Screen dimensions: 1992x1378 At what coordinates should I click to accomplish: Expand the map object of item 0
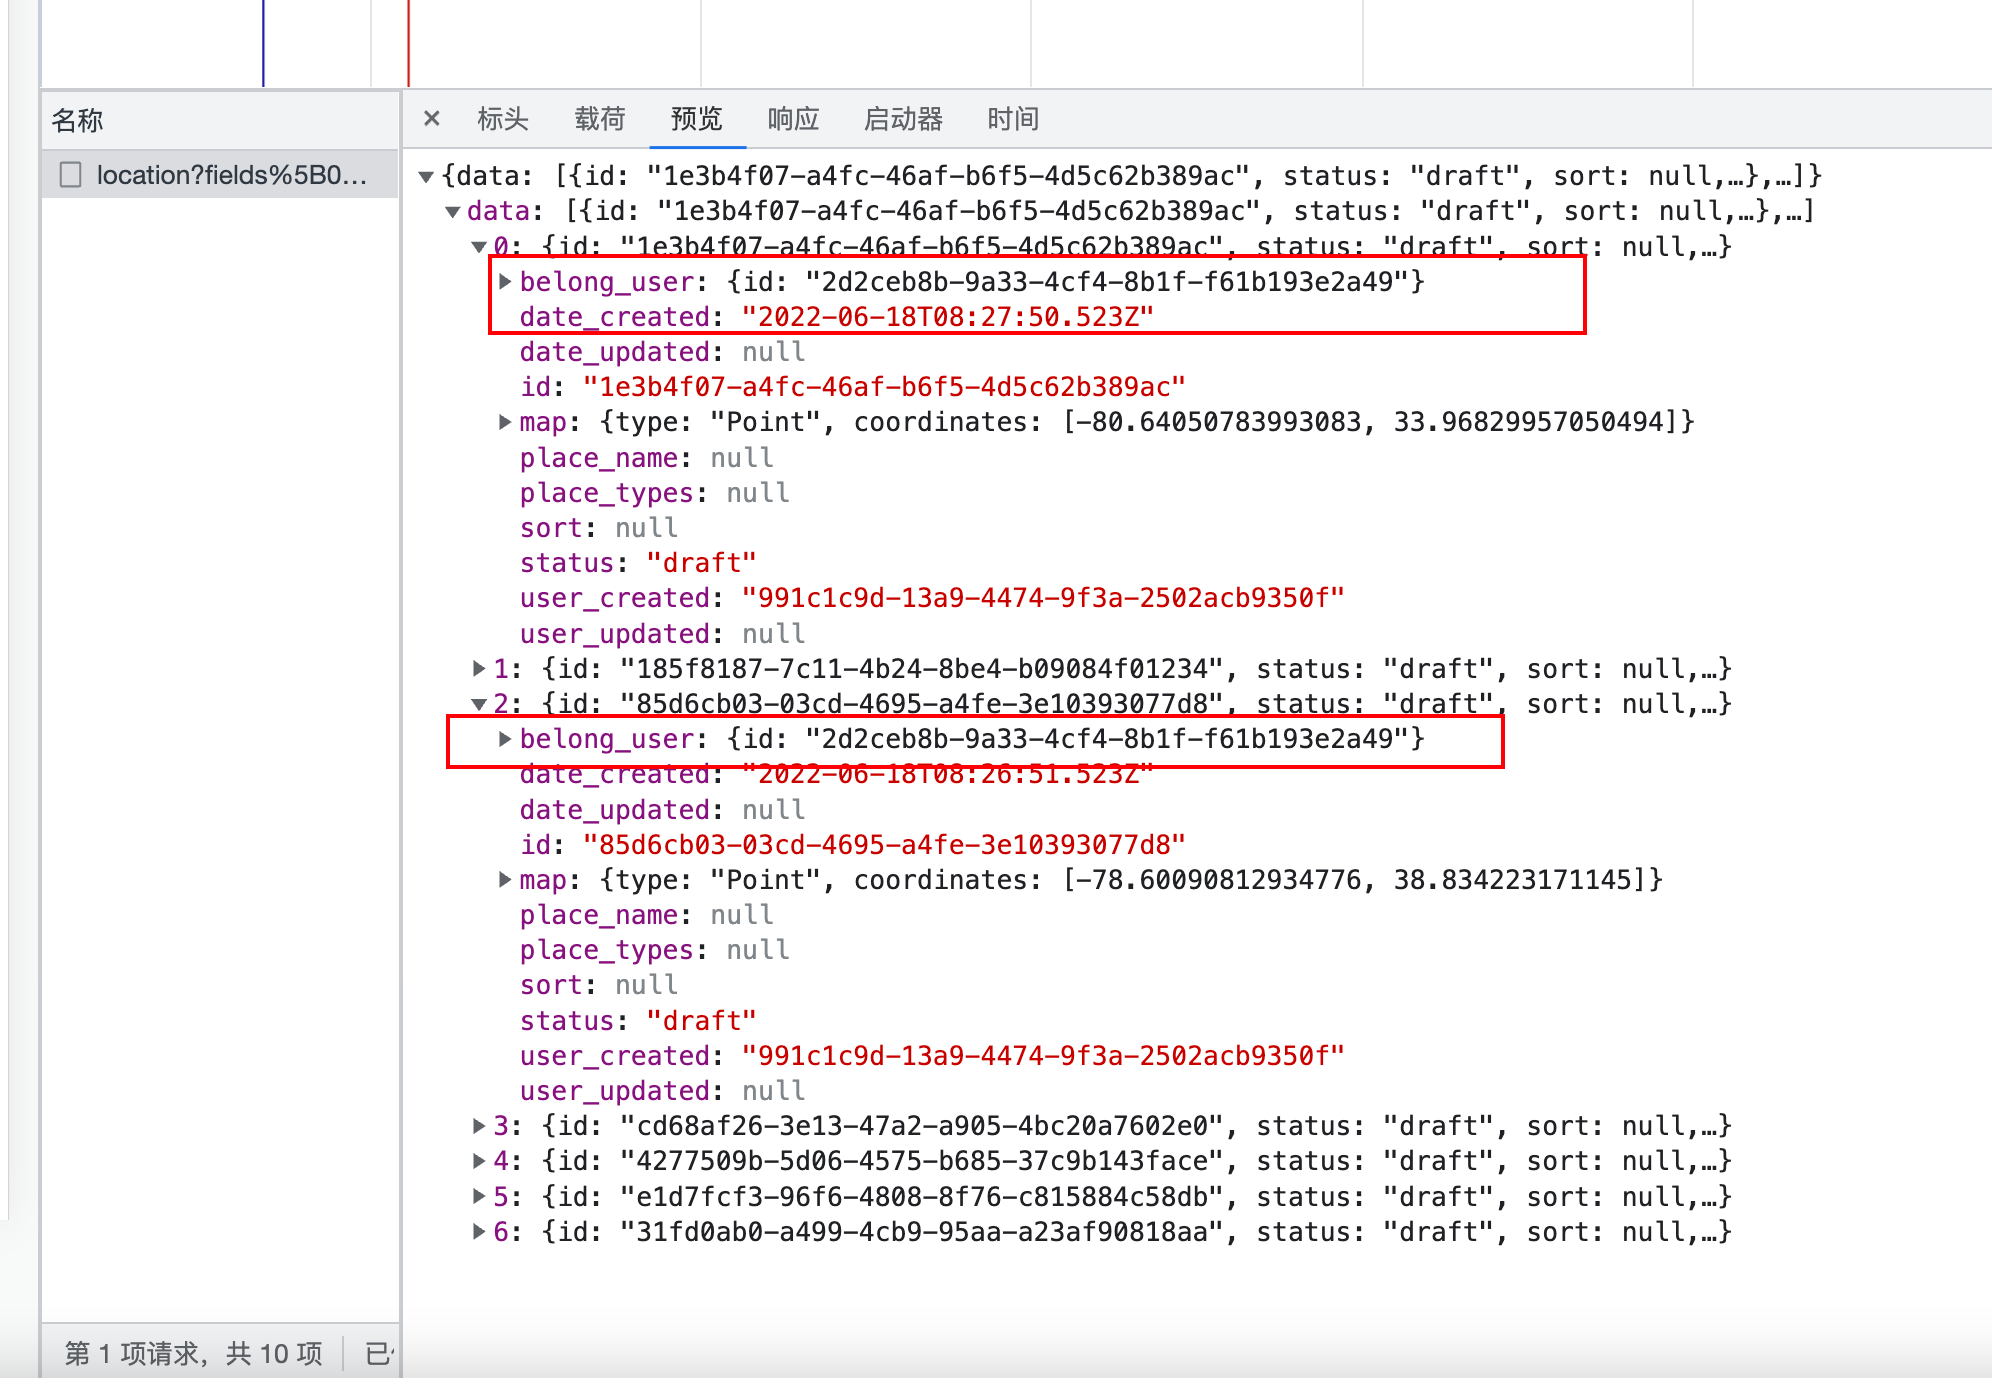pos(505,421)
